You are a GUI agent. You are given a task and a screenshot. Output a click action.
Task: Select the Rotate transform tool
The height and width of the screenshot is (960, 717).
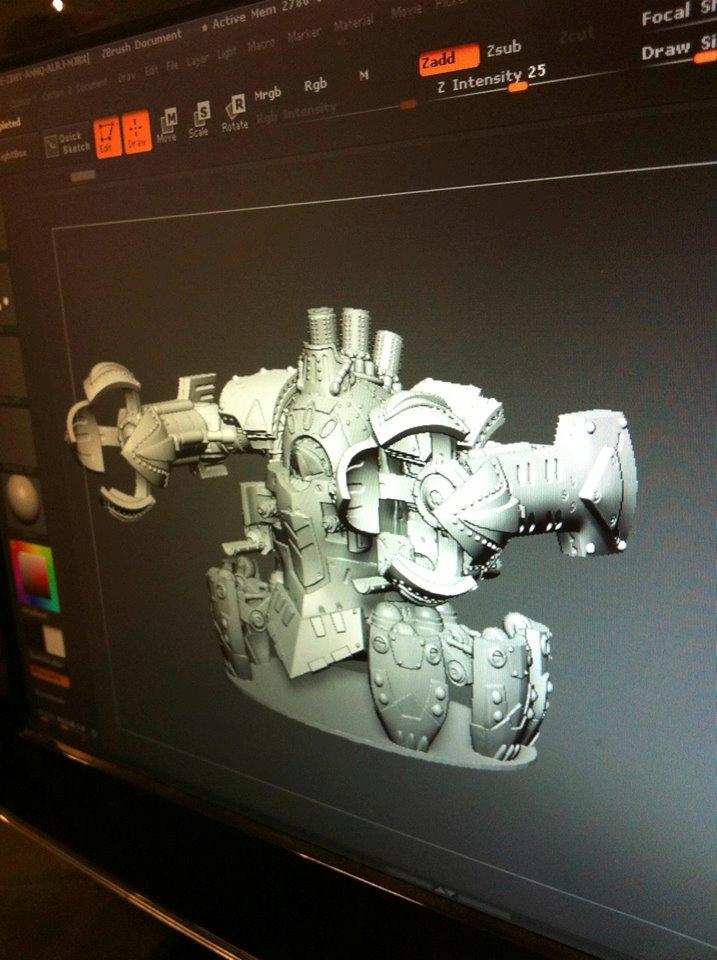pos(235,113)
